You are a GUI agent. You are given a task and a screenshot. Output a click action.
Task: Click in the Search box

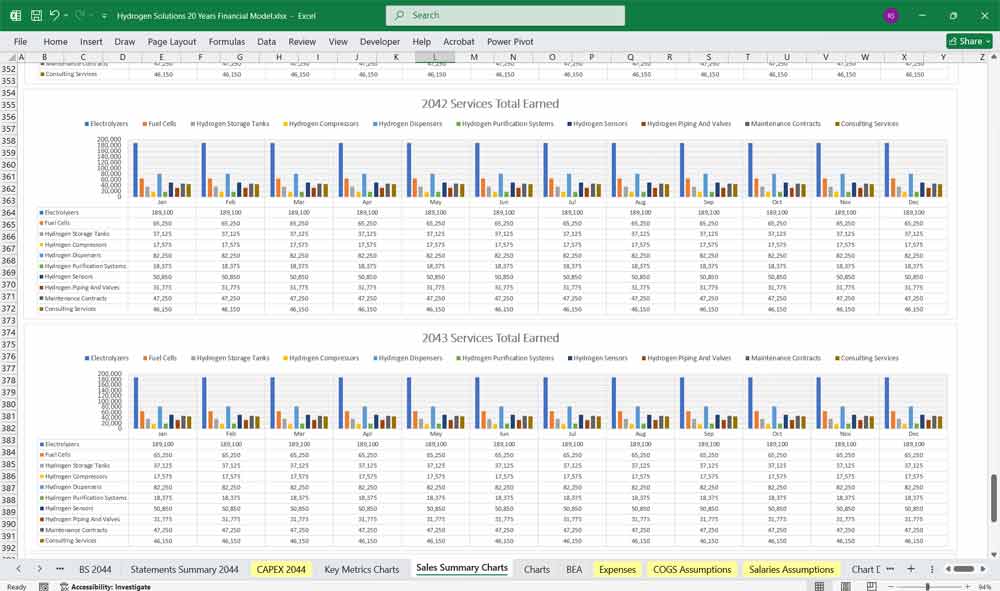click(x=505, y=15)
